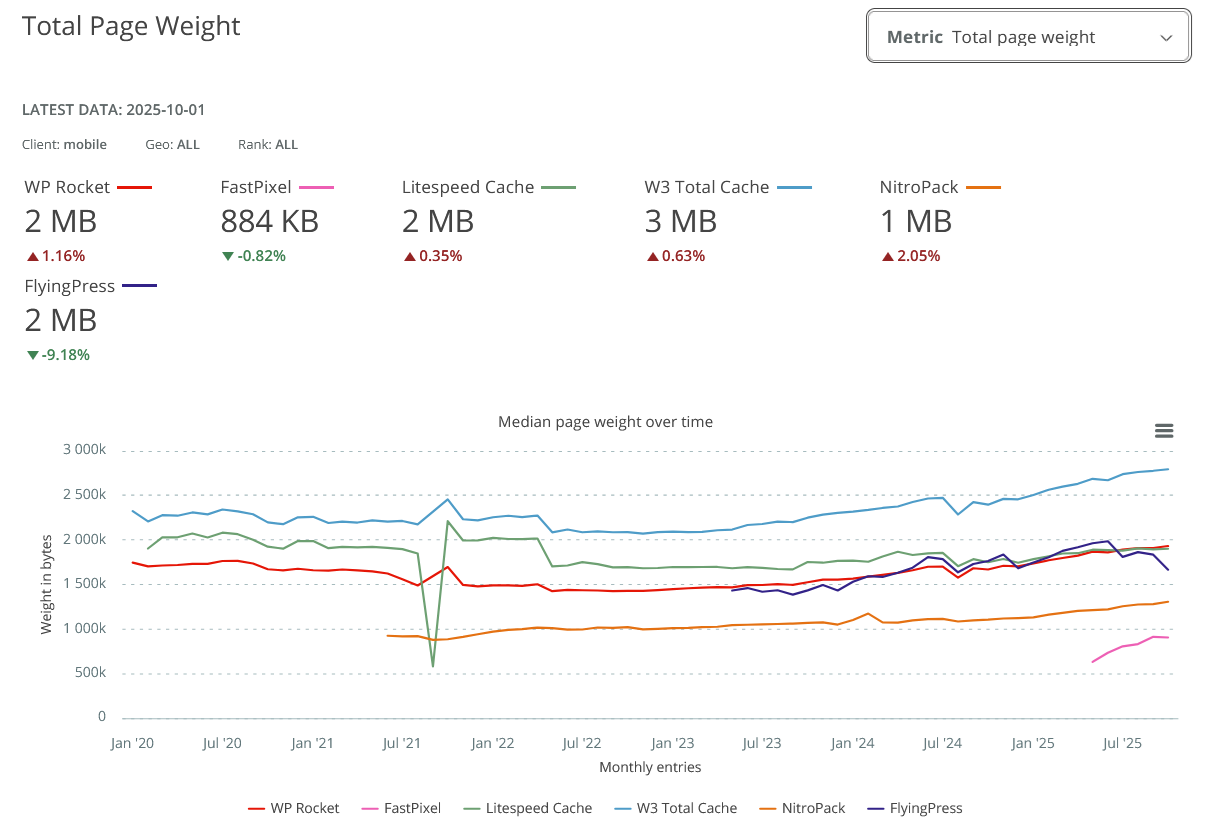
Task: Click the Jul '25 timeline axis label
Action: (1122, 743)
